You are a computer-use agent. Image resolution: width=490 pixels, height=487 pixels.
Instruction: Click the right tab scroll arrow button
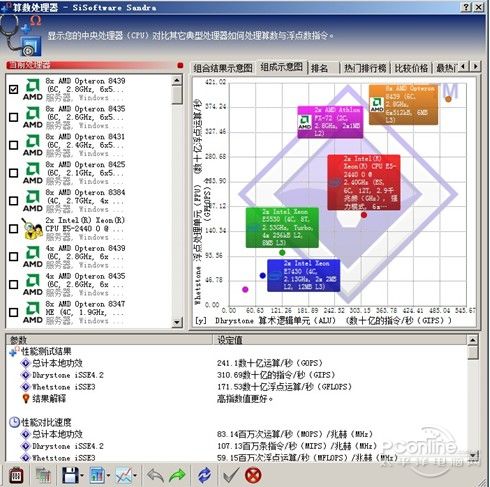tap(476, 66)
